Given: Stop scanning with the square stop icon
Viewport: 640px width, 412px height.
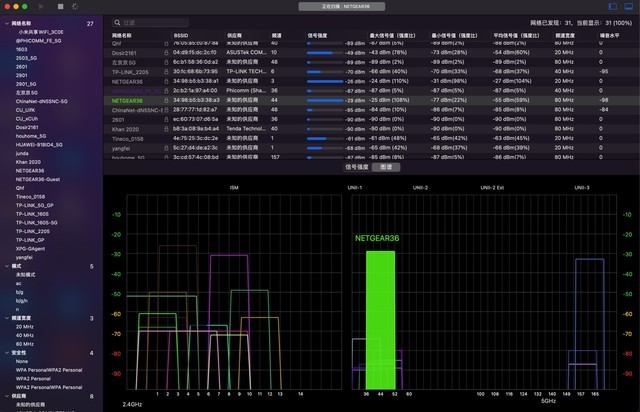Looking at the screenshot, I should coord(60,7).
